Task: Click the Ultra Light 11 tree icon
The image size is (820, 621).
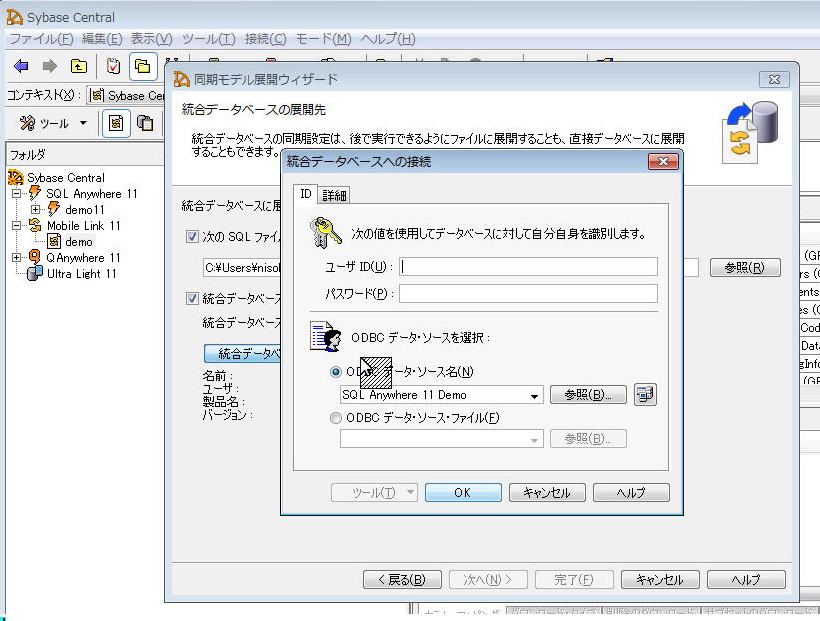Action: point(35,274)
